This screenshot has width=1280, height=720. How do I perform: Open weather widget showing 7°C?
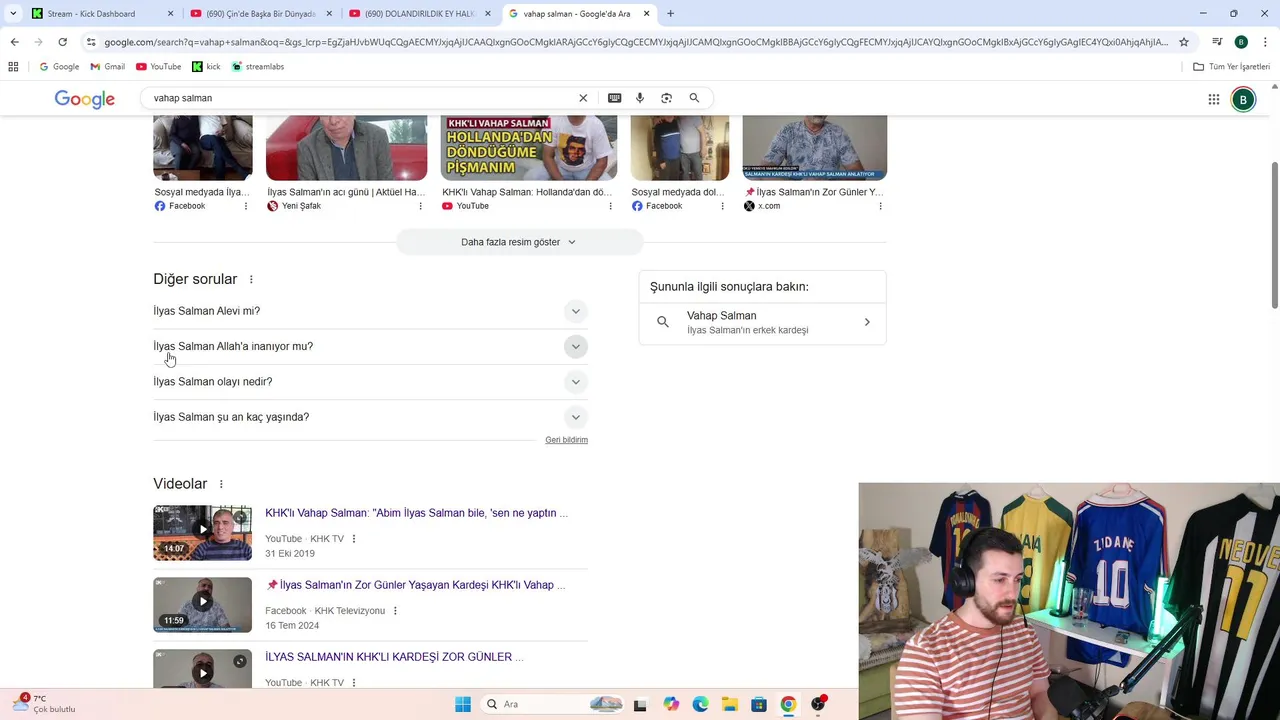click(43, 704)
